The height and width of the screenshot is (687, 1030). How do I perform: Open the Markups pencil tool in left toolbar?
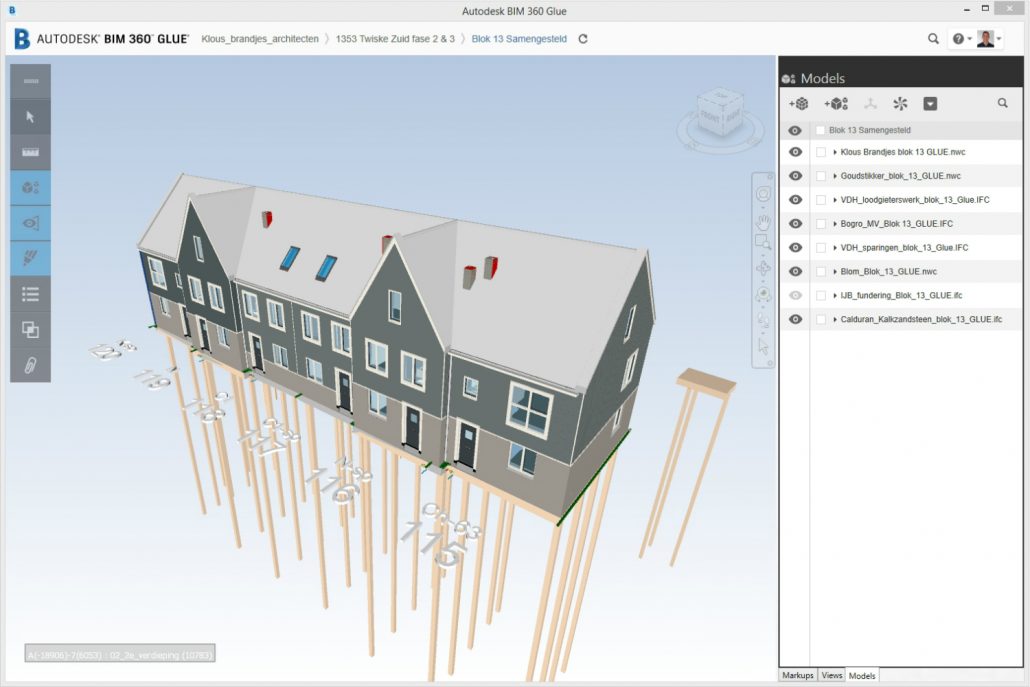pyautogui.click(x=30, y=259)
